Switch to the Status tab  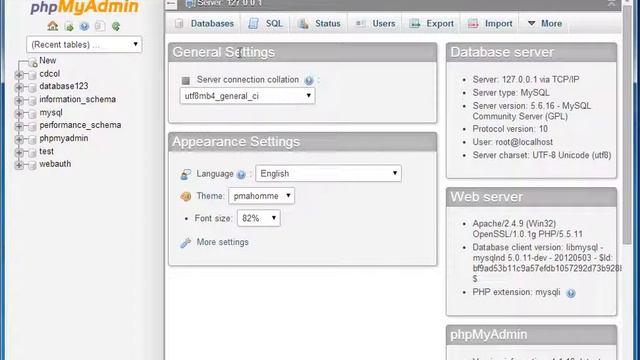tap(319, 24)
